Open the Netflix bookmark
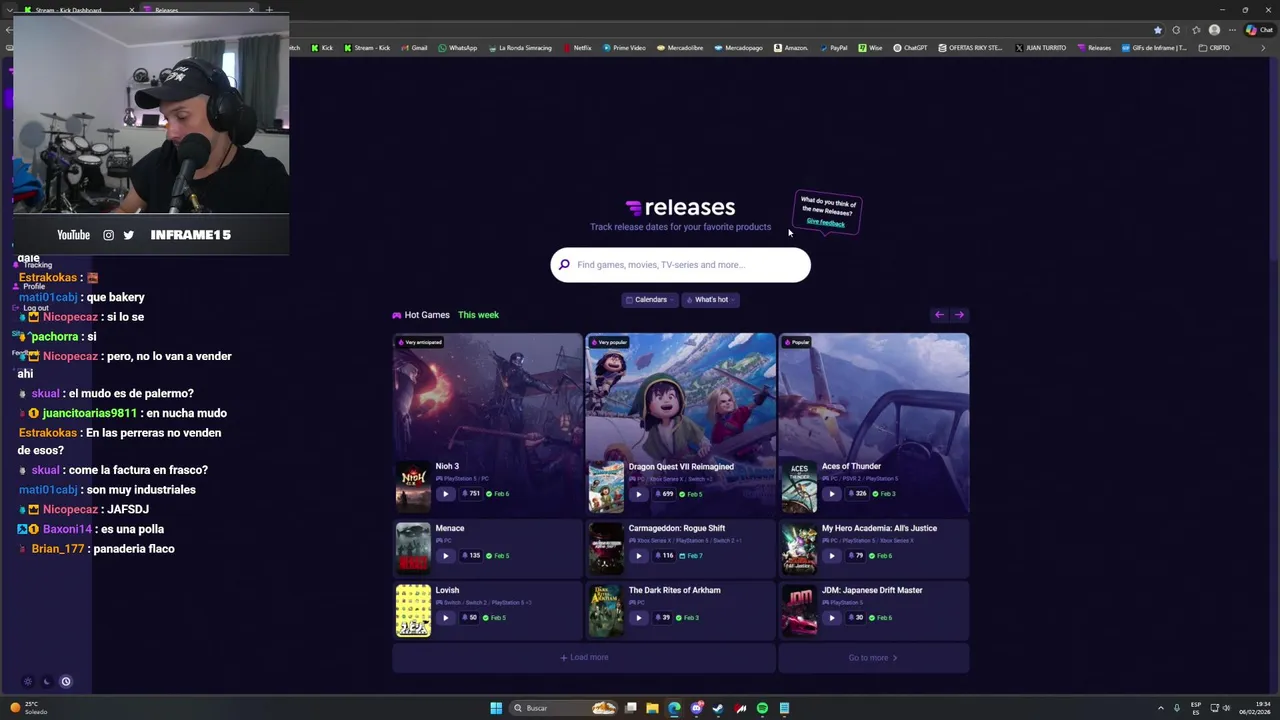Image resolution: width=1280 pixels, height=720 pixels. click(578, 48)
